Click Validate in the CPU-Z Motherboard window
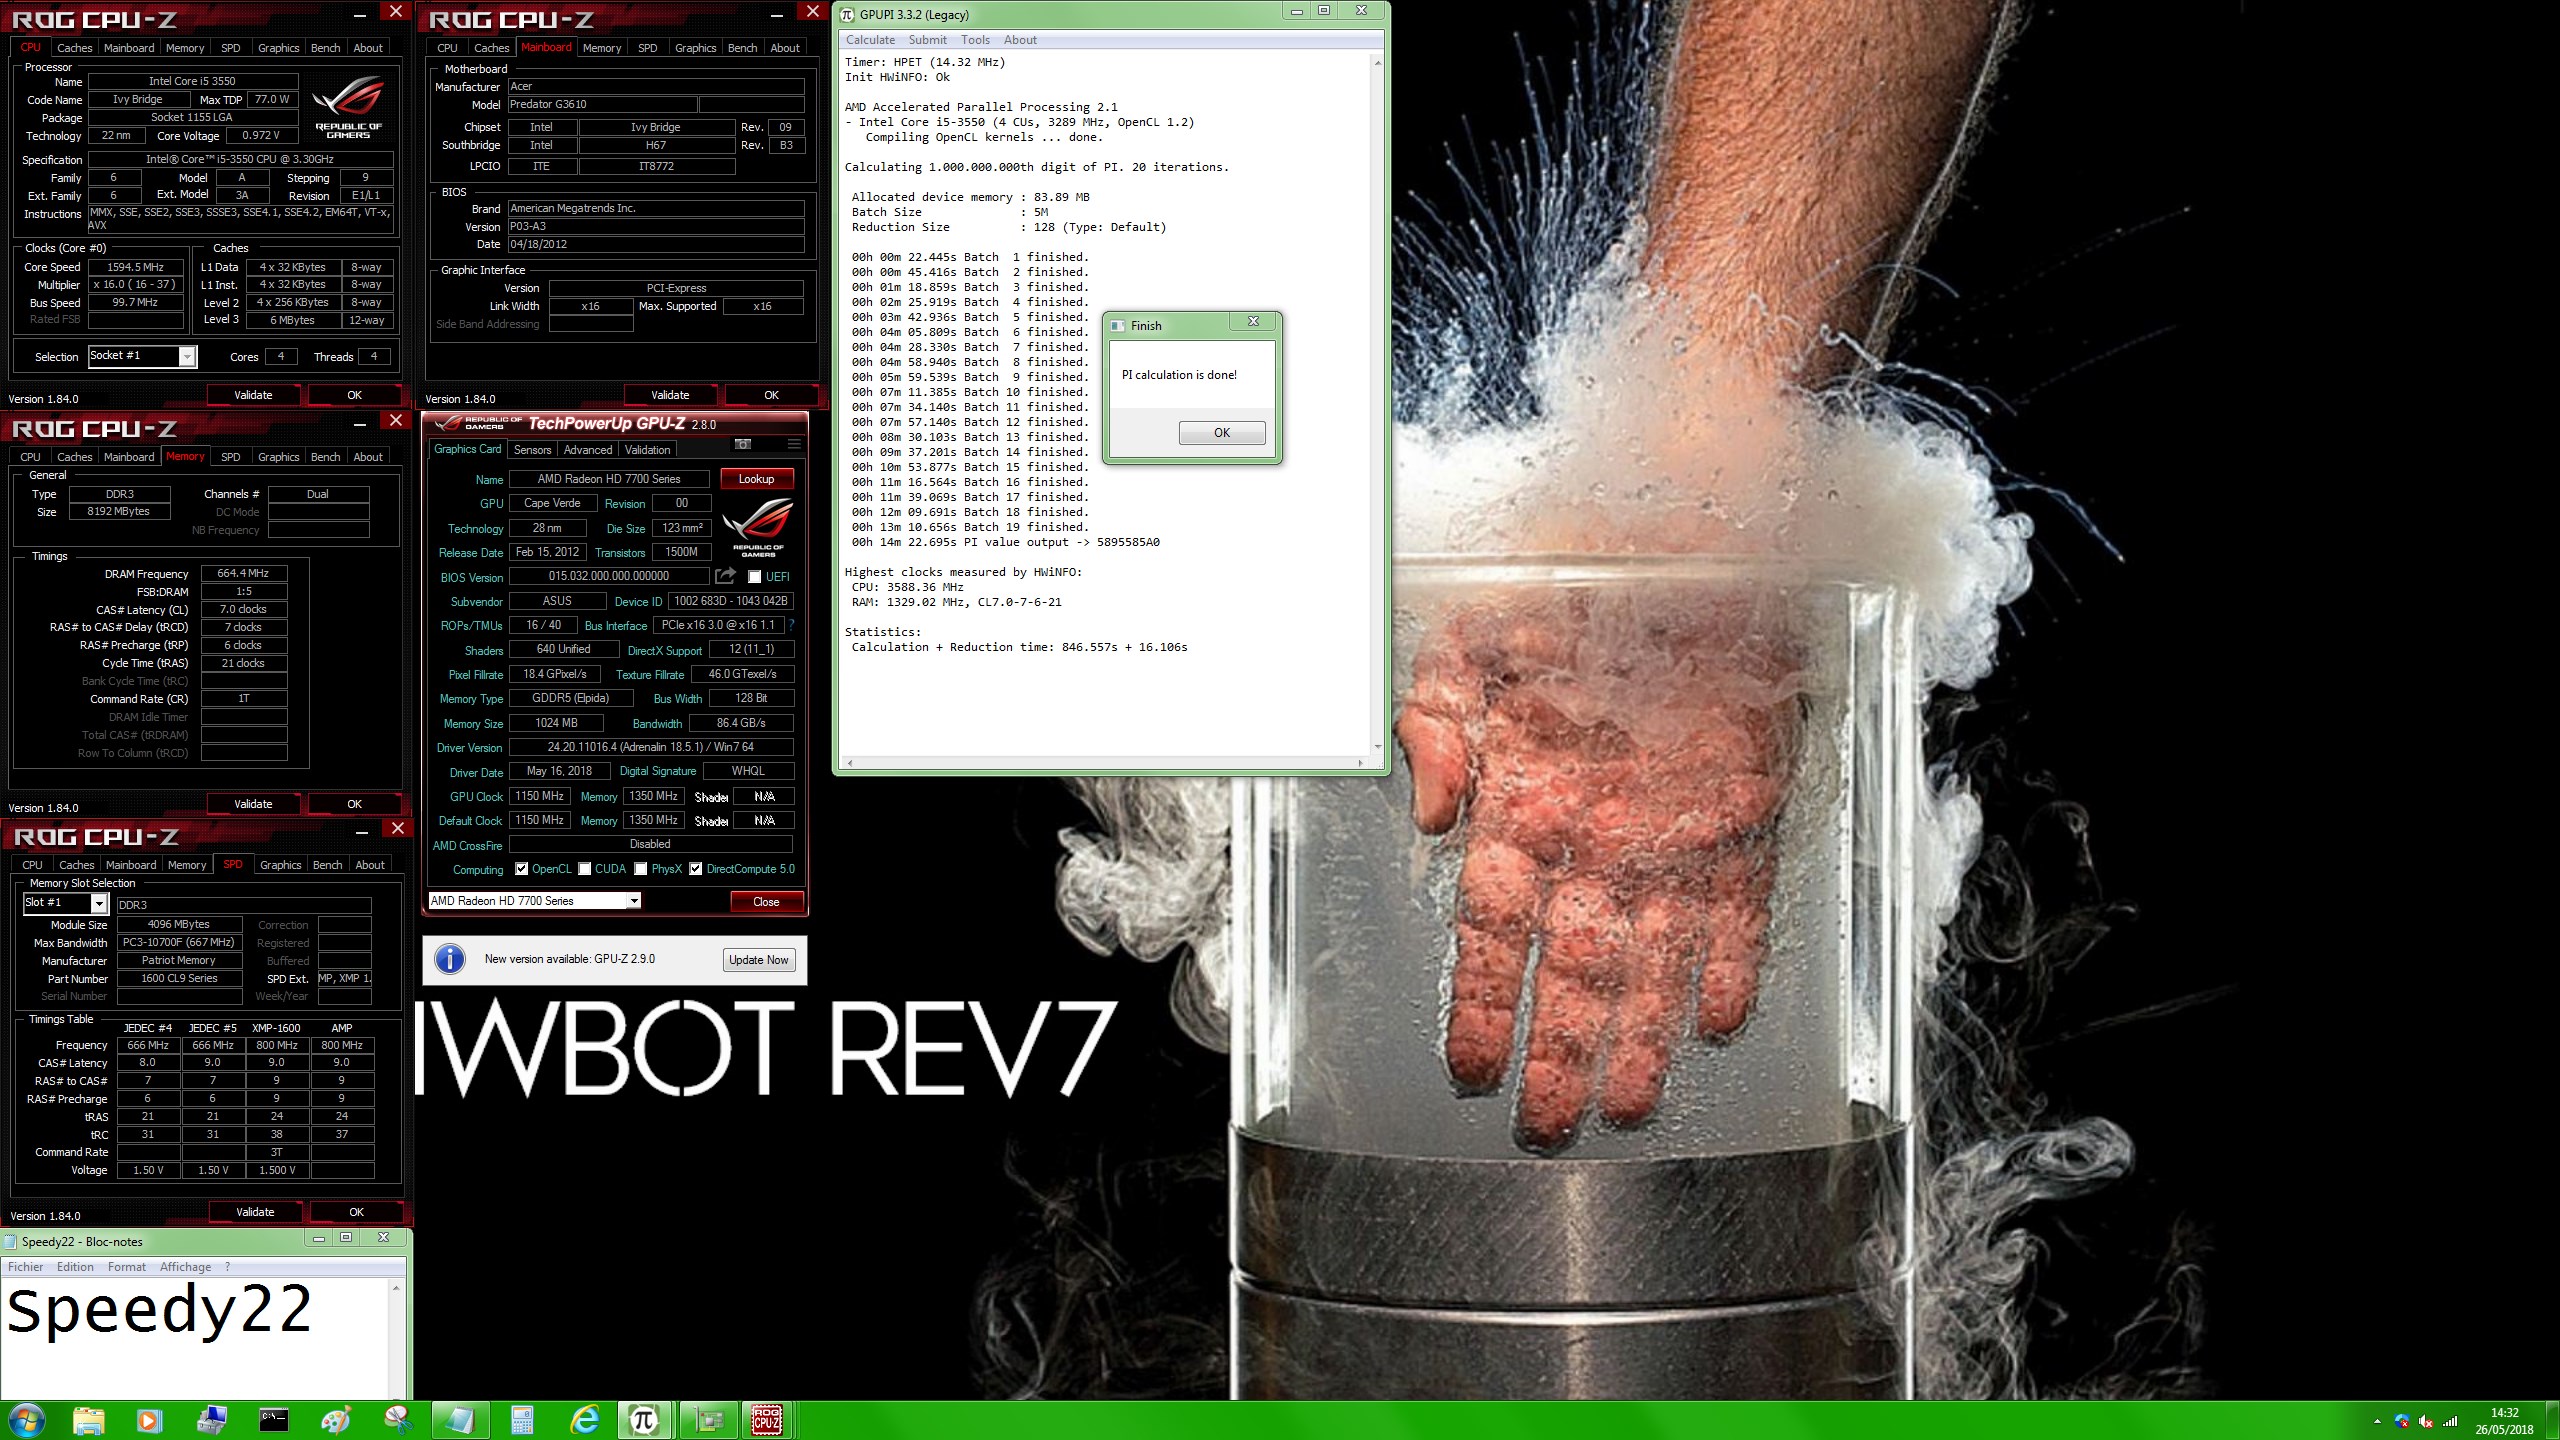The height and width of the screenshot is (1440, 2560). click(x=670, y=395)
